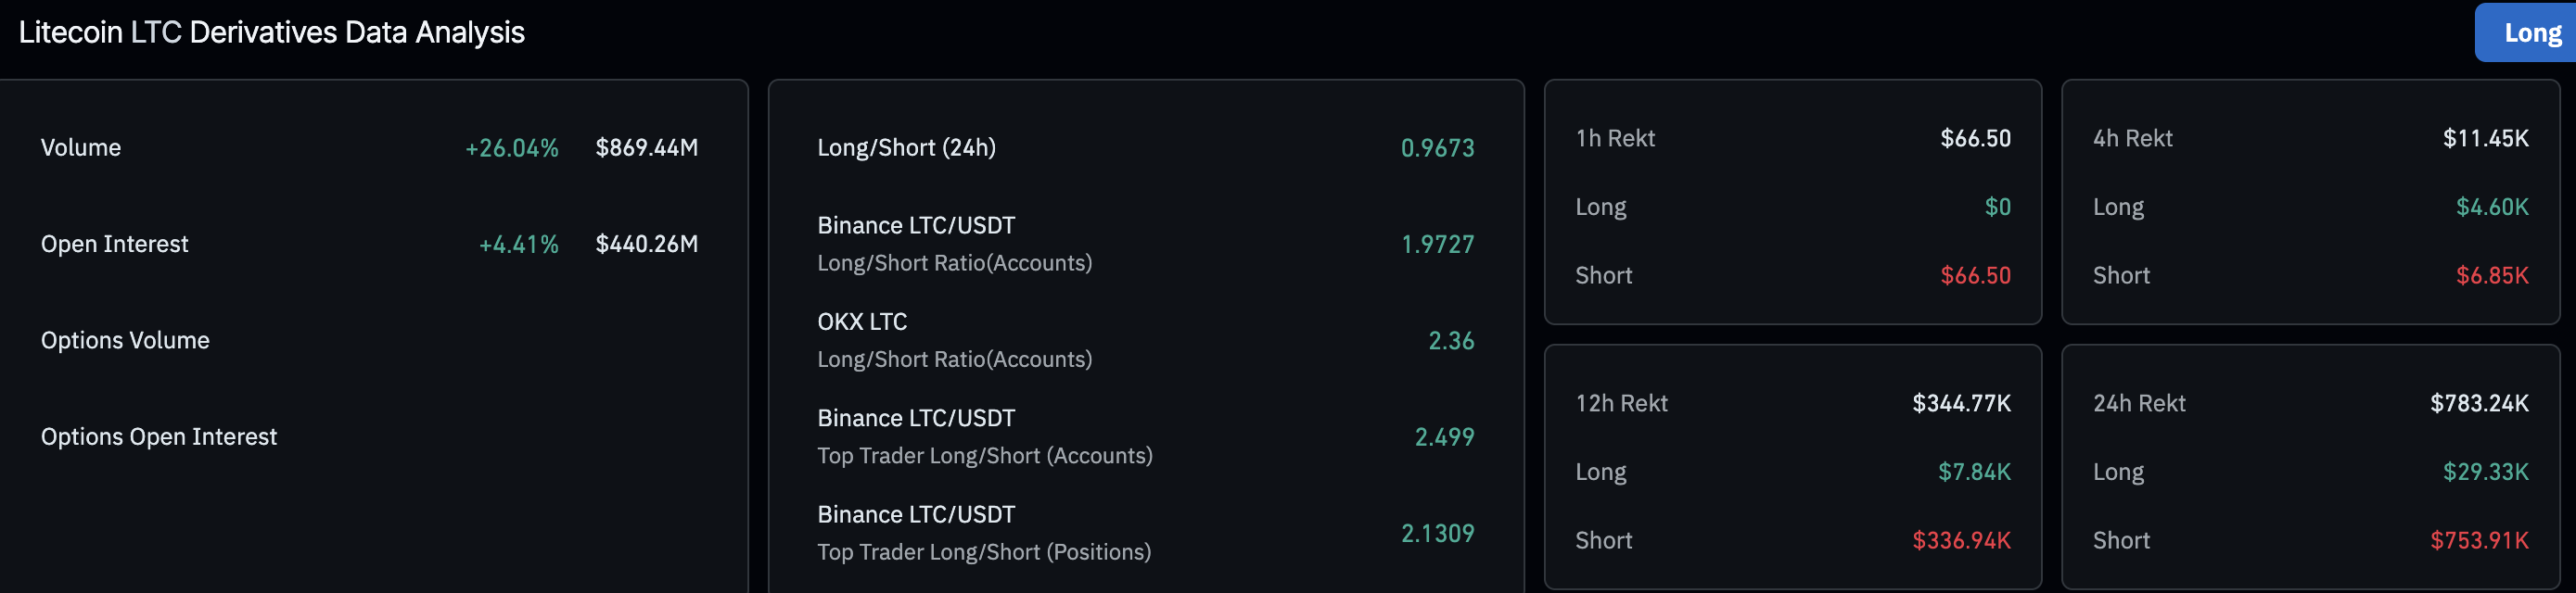2576x593 pixels.
Task: Click the 12h Rekt value $344.77K
Action: click(x=1959, y=403)
